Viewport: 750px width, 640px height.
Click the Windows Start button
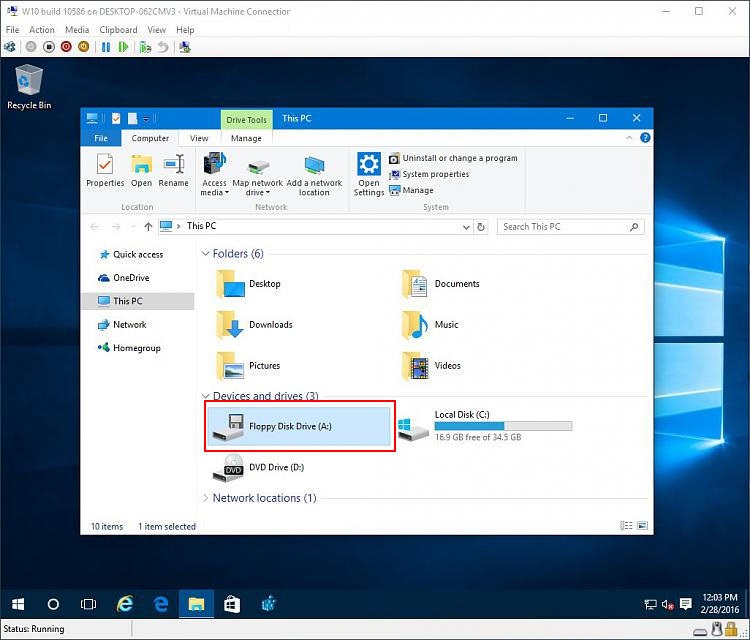[x=18, y=605]
